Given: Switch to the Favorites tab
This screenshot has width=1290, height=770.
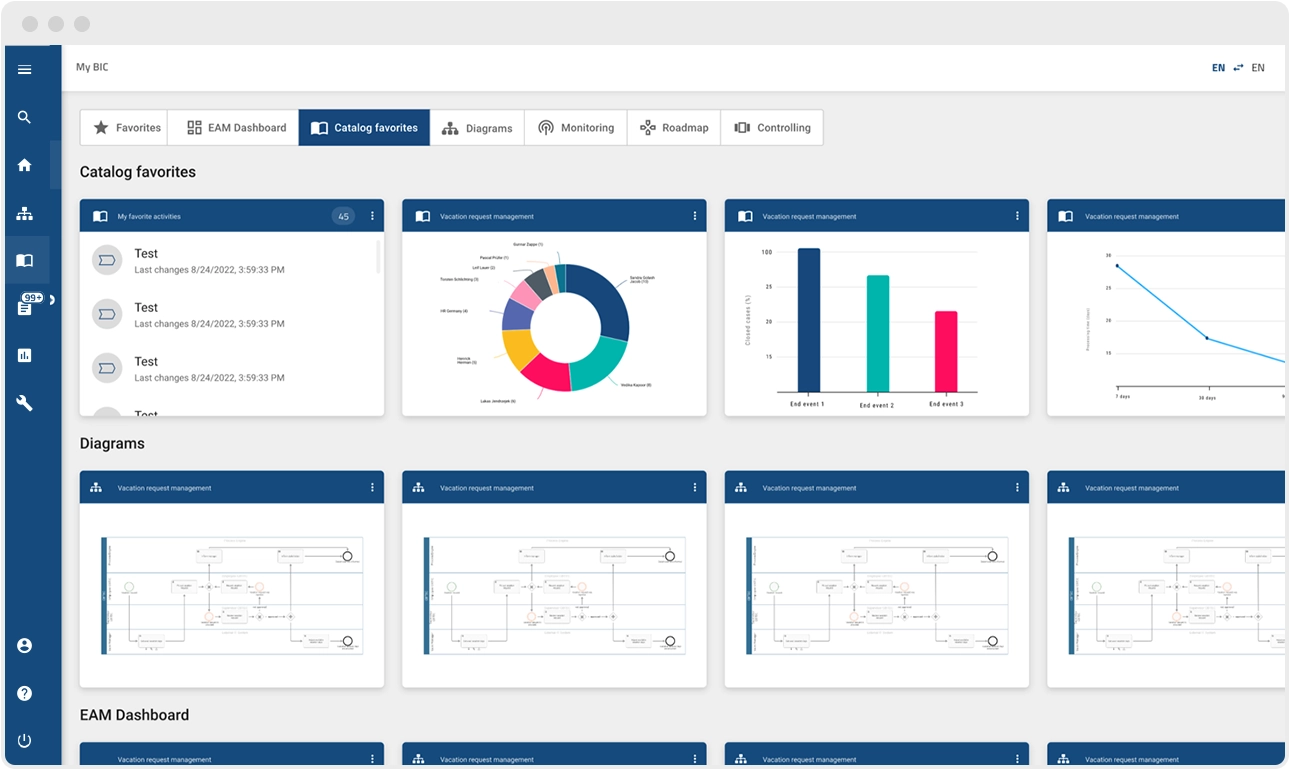Looking at the screenshot, I should point(124,128).
